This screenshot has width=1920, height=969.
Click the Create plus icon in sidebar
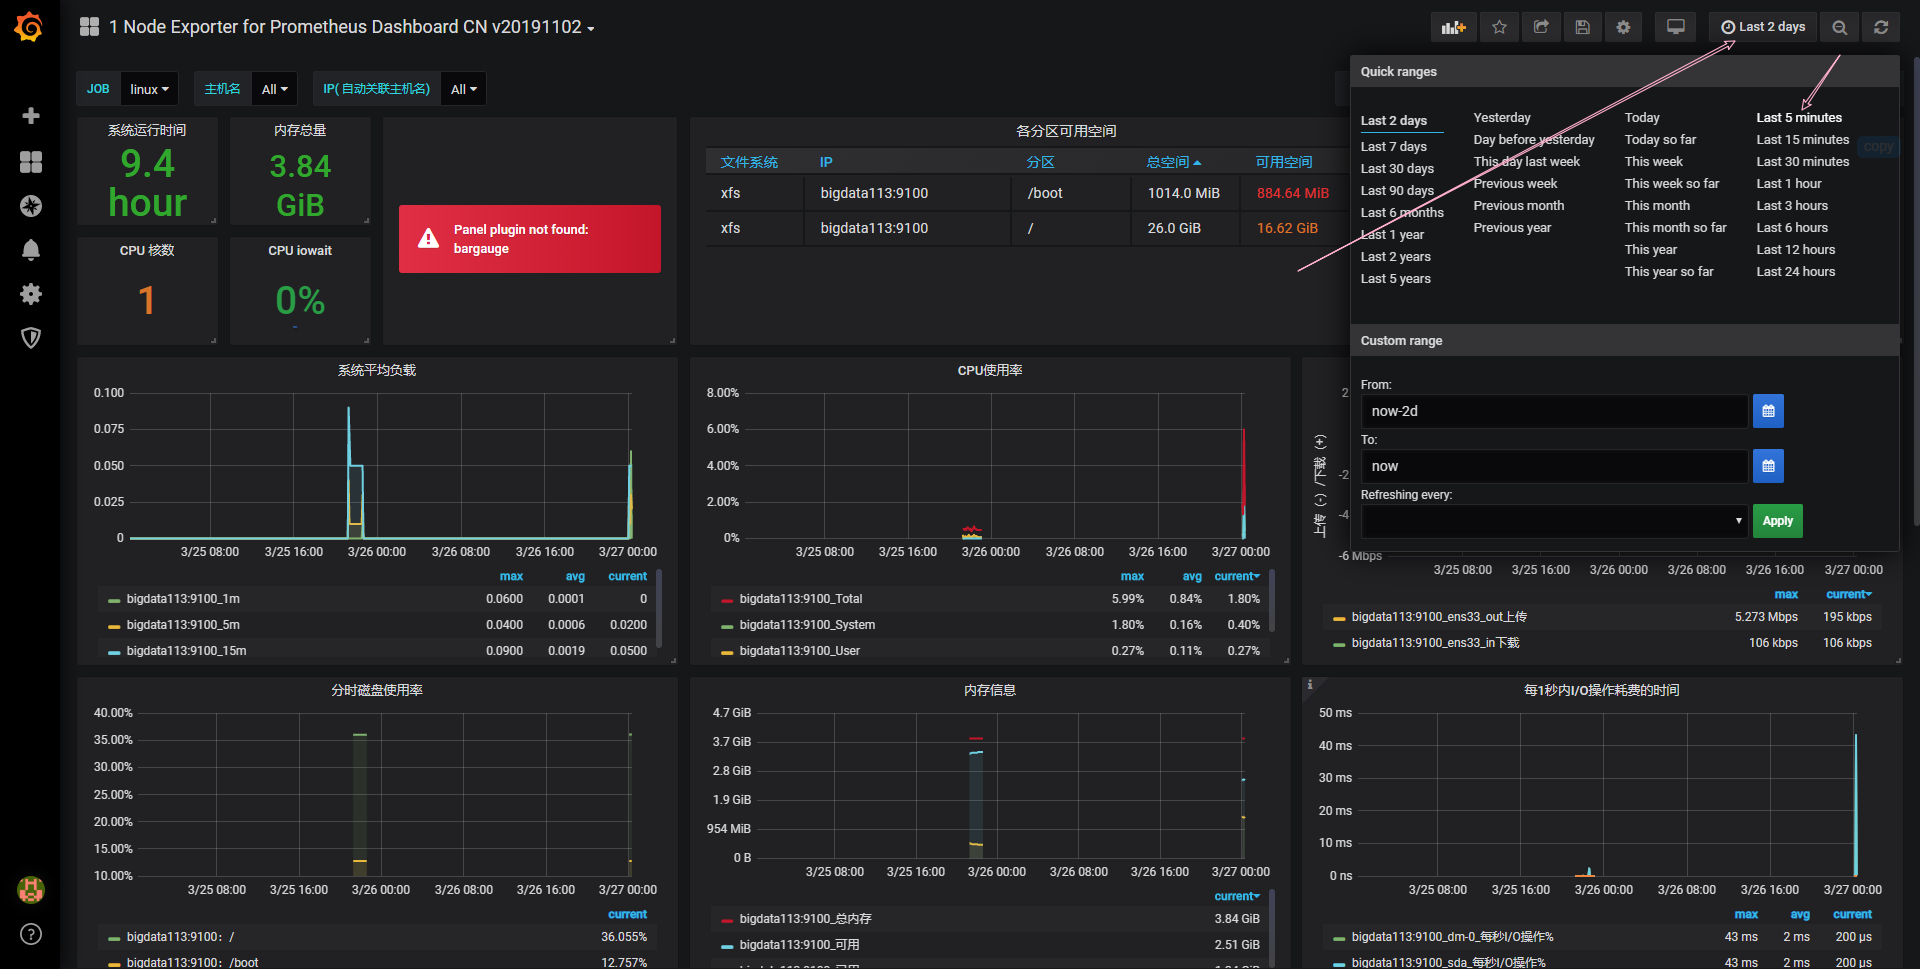[x=31, y=116]
